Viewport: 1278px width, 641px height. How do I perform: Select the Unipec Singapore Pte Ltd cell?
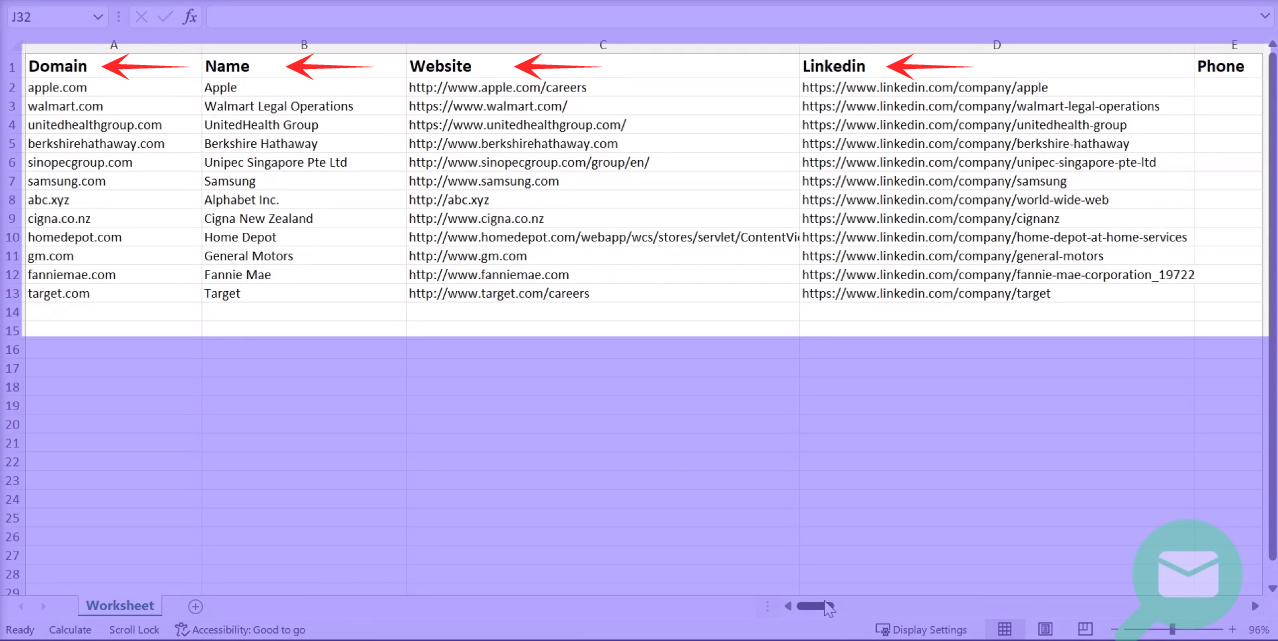304,162
